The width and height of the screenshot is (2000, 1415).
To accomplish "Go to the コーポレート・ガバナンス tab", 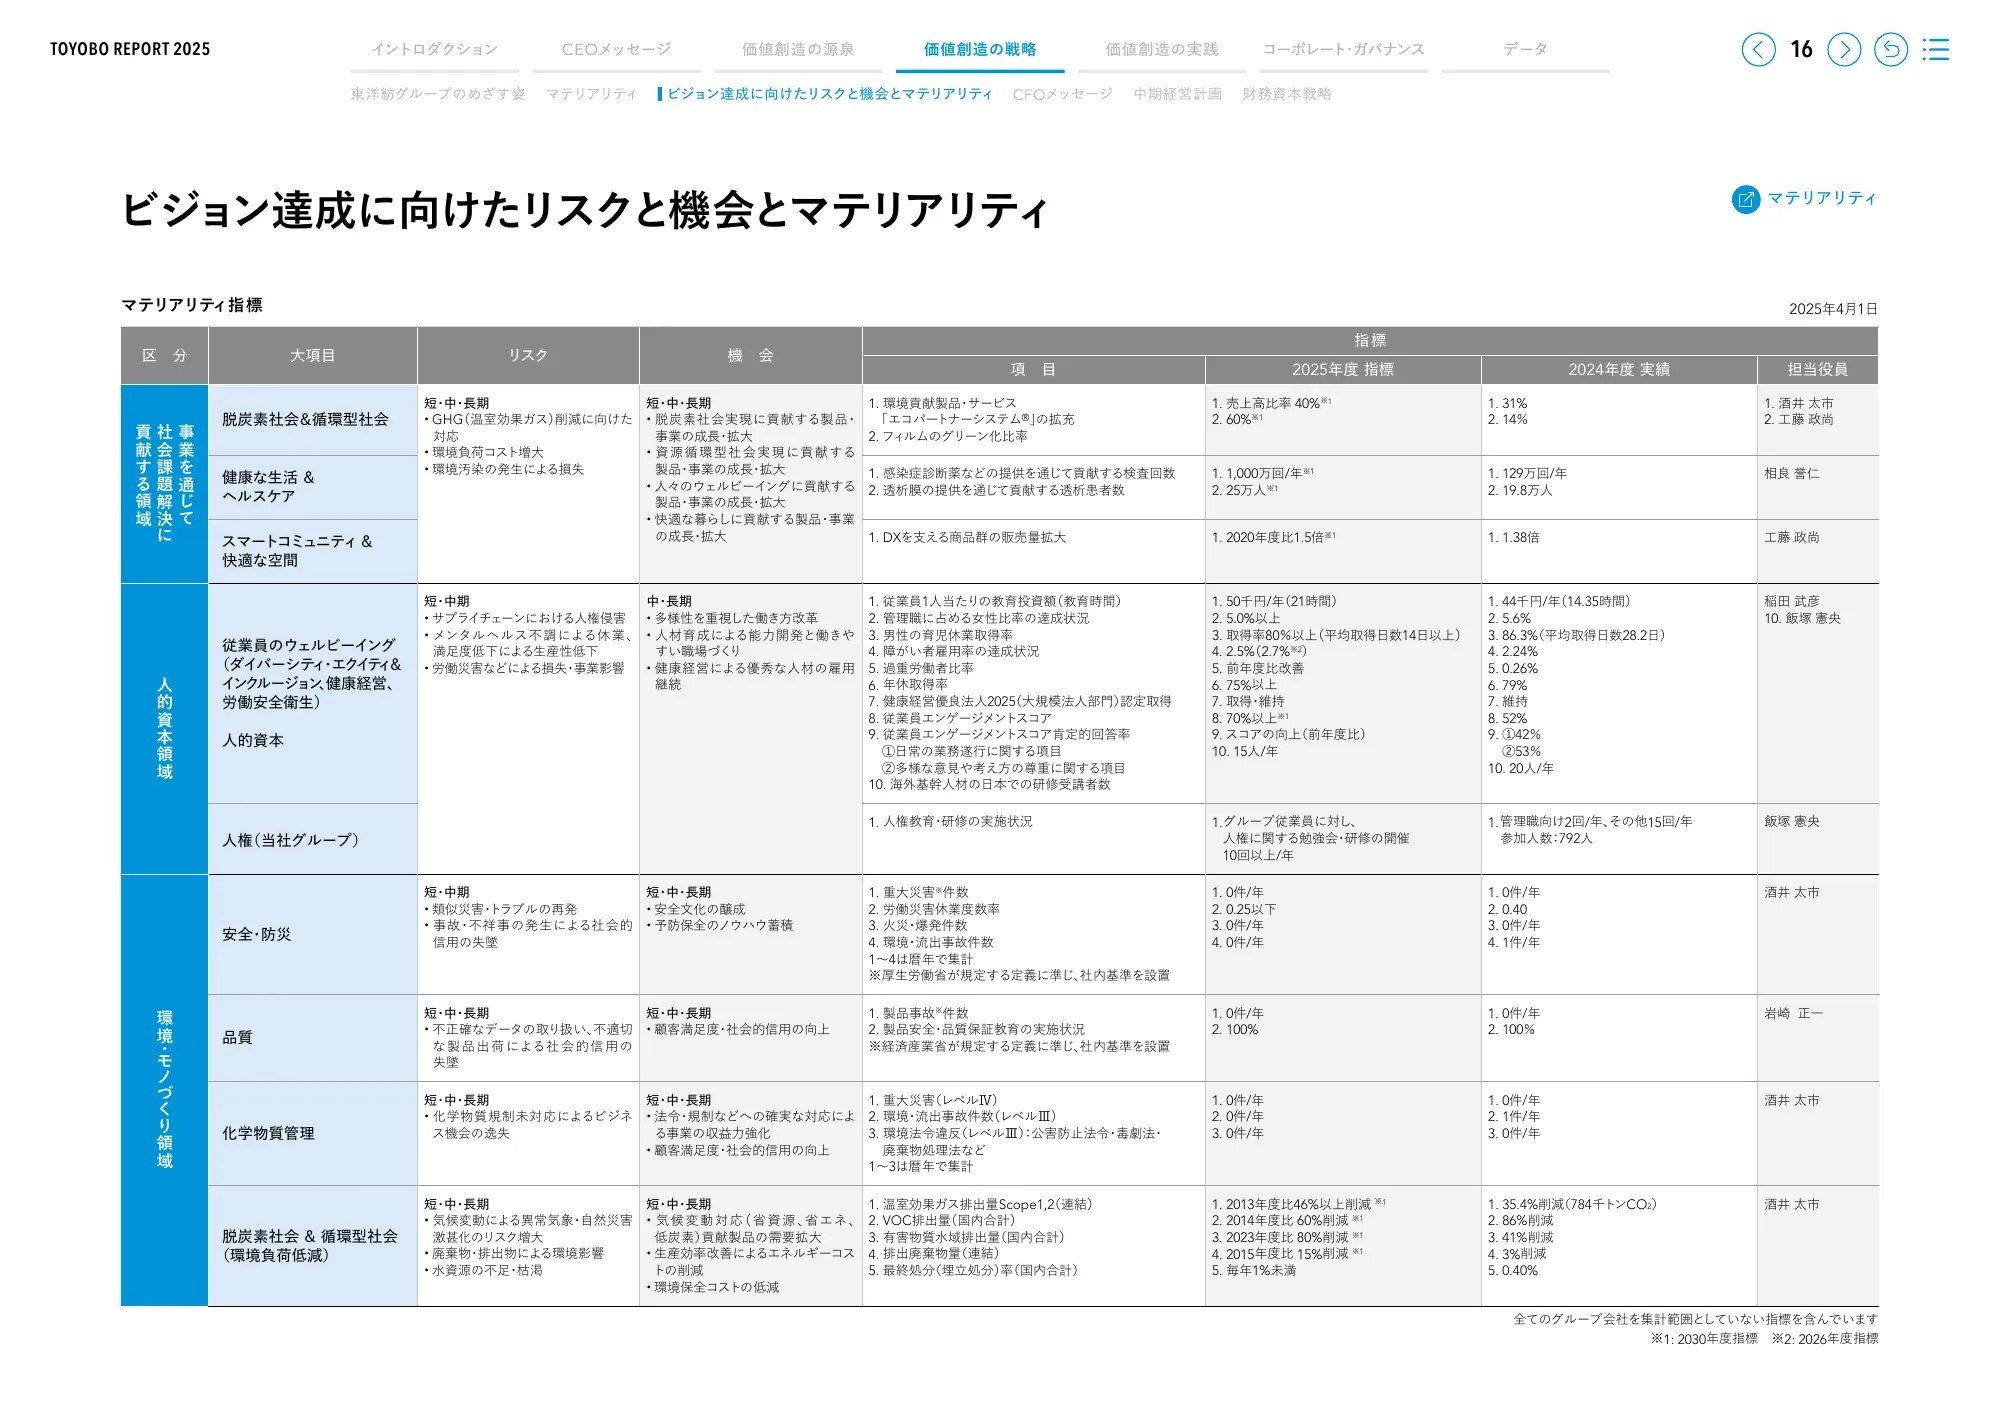I will click(x=1343, y=49).
